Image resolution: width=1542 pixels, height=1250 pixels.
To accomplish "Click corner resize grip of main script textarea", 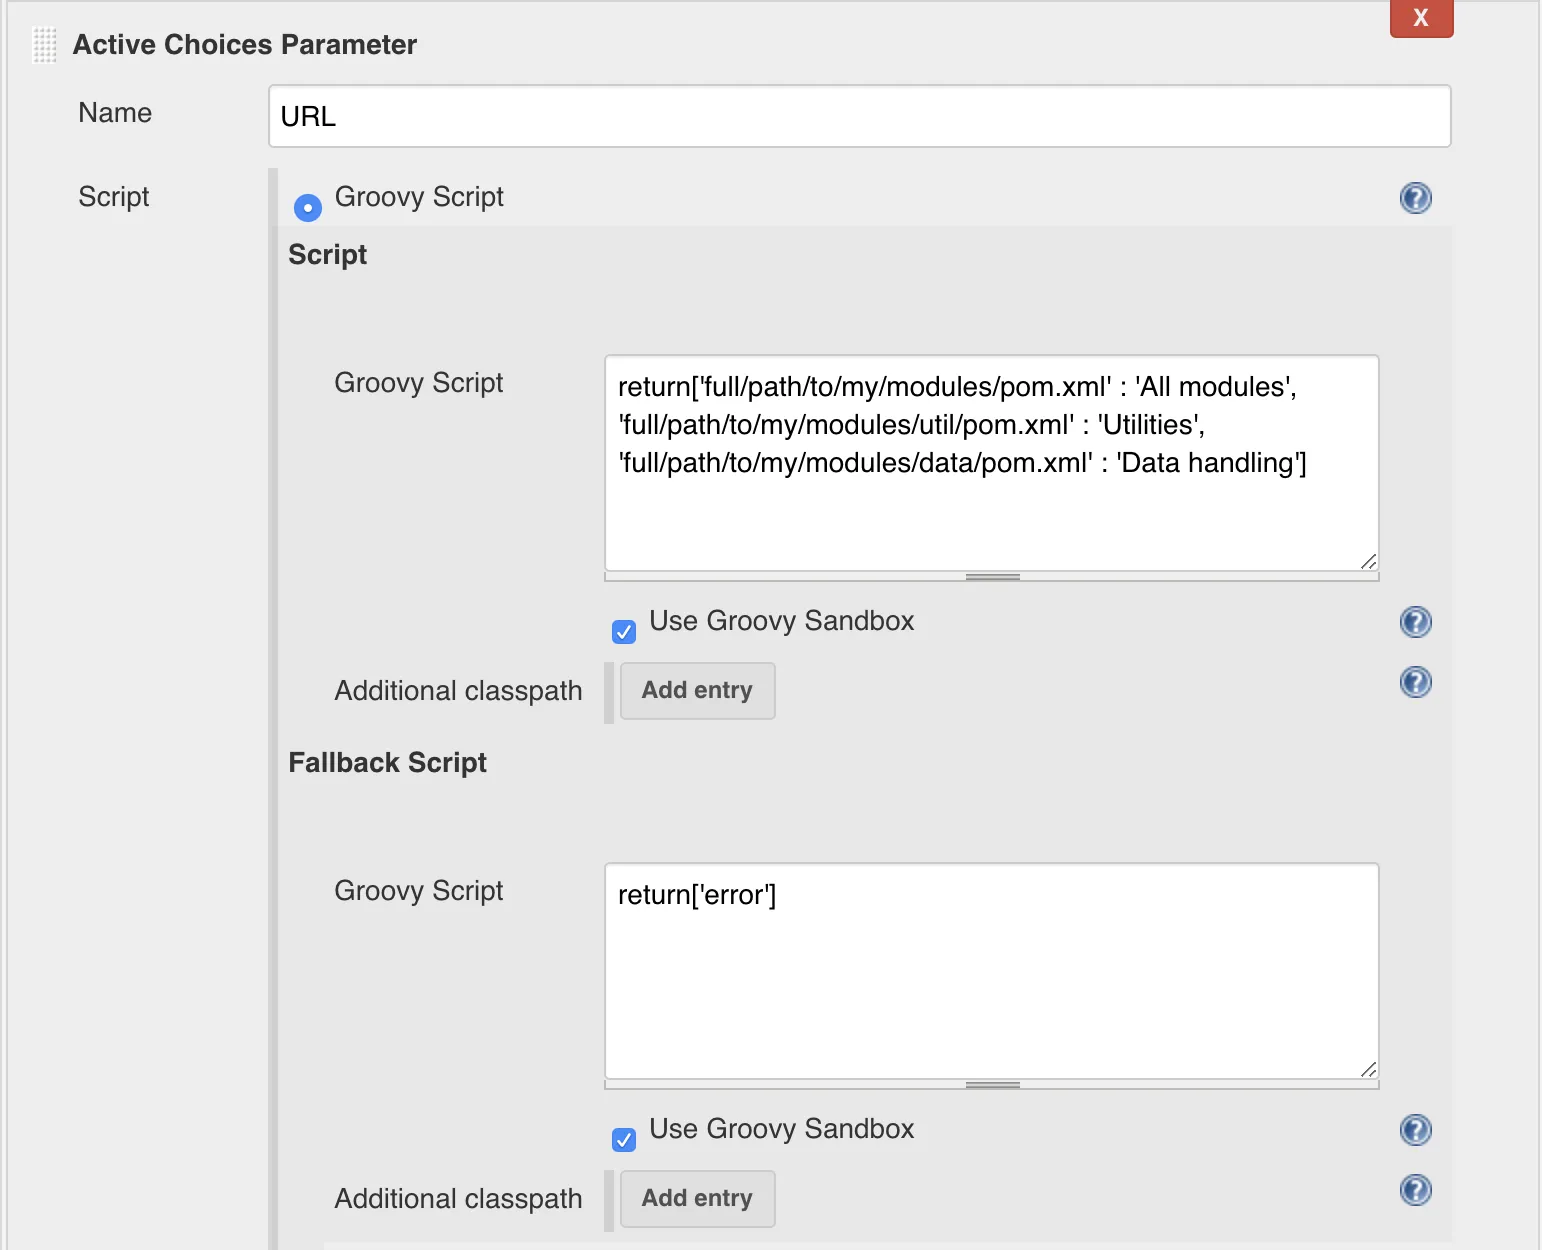I will point(1368,562).
